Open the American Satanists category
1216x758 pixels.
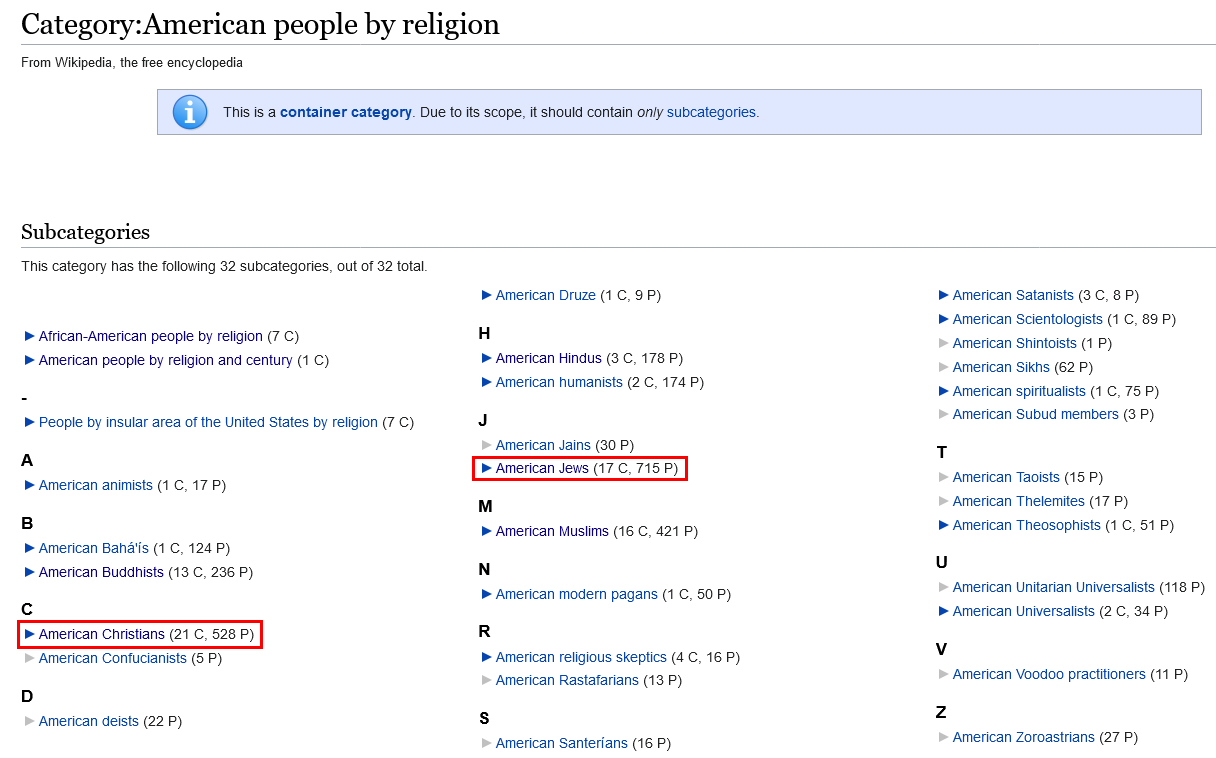[x=1013, y=295]
